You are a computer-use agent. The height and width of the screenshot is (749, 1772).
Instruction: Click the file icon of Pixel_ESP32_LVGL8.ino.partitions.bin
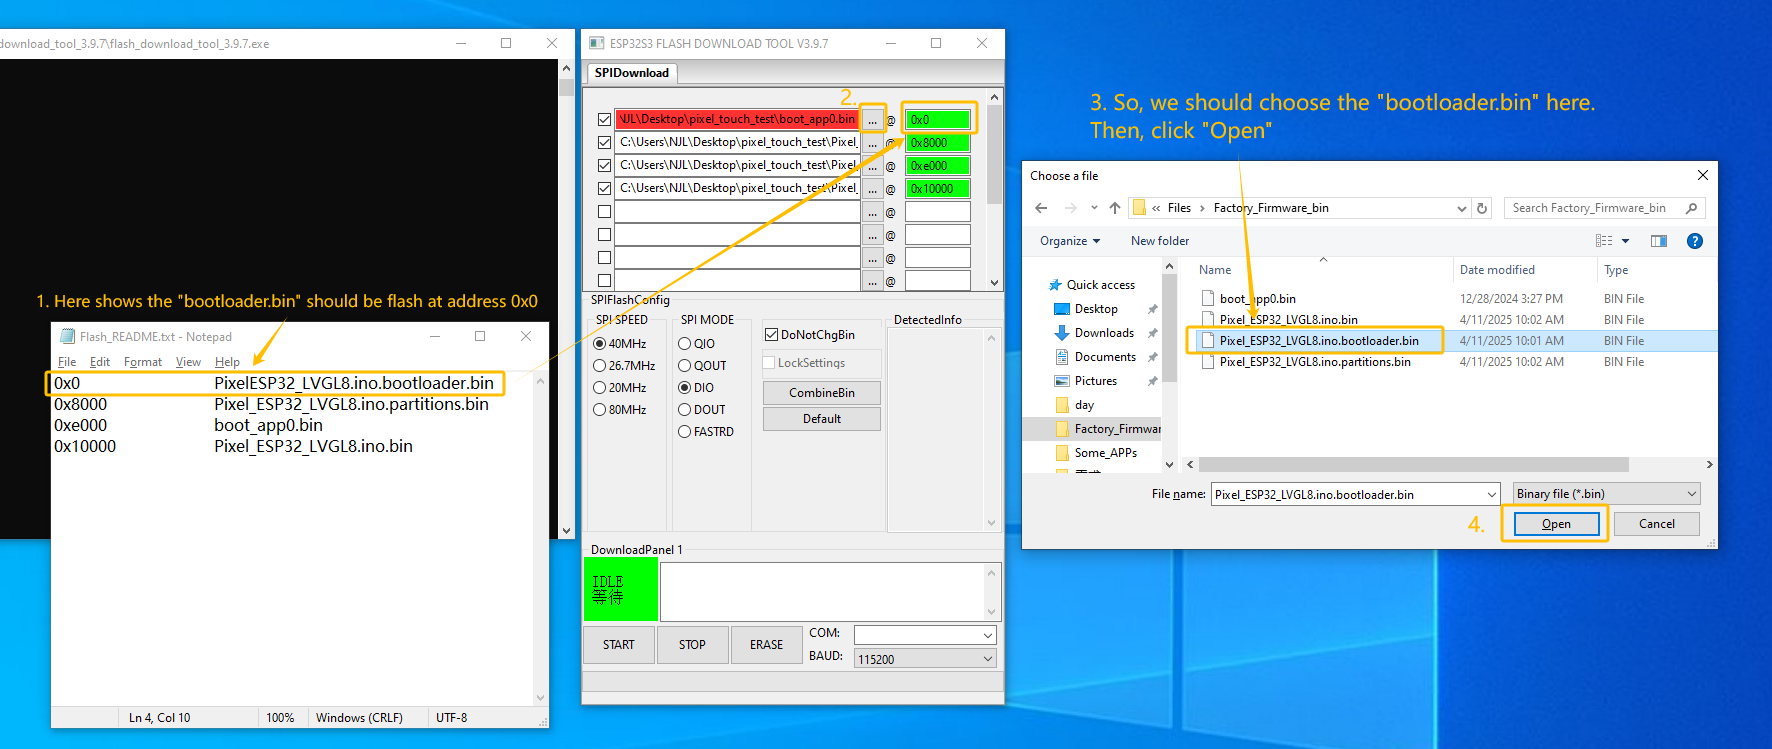1208,361
